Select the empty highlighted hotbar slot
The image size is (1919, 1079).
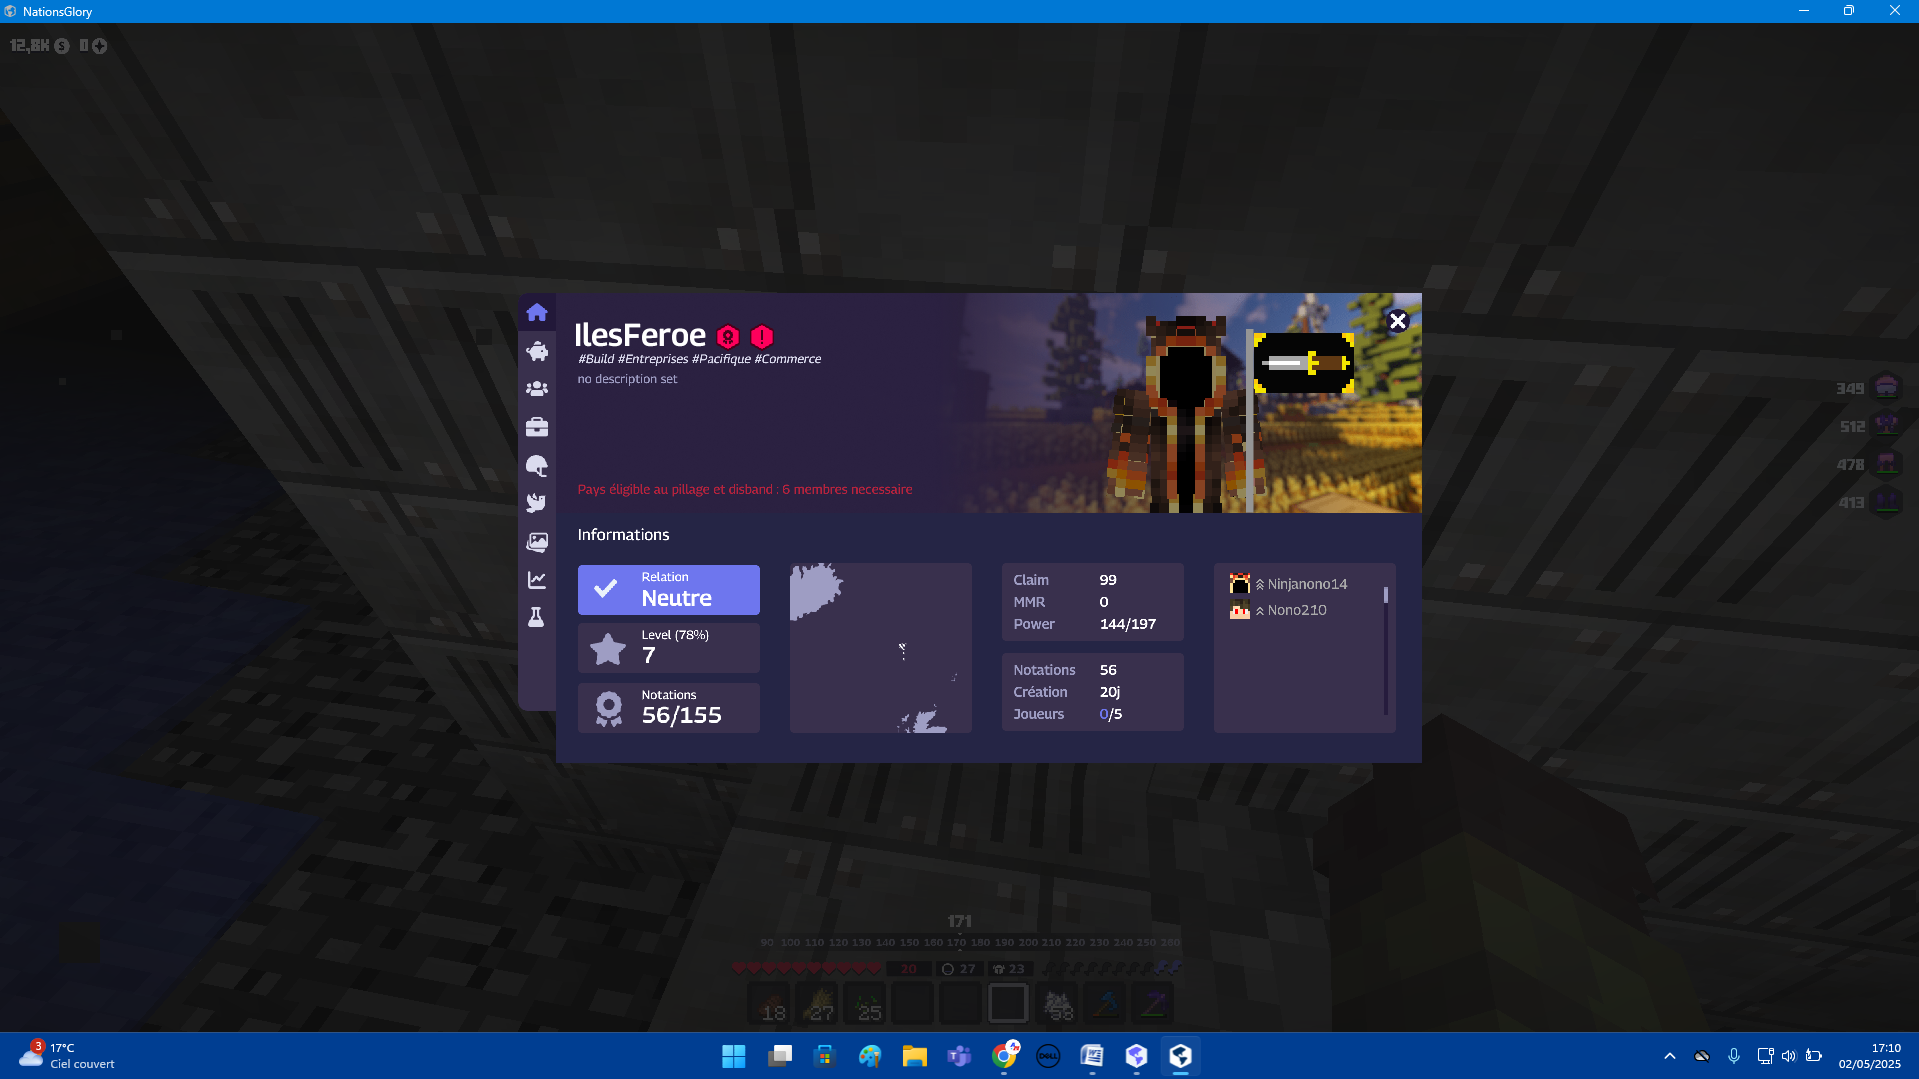point(1008,1003)
